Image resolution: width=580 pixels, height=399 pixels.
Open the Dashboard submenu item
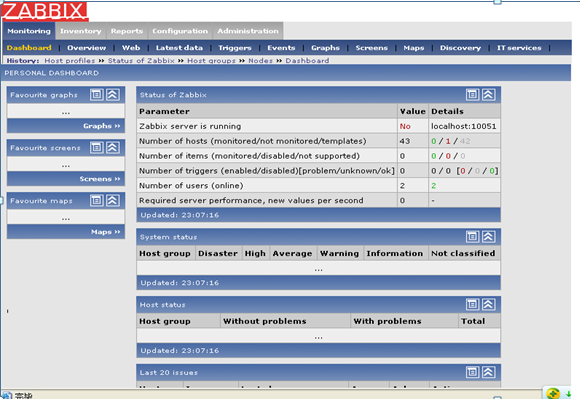[x=29, y=48]
